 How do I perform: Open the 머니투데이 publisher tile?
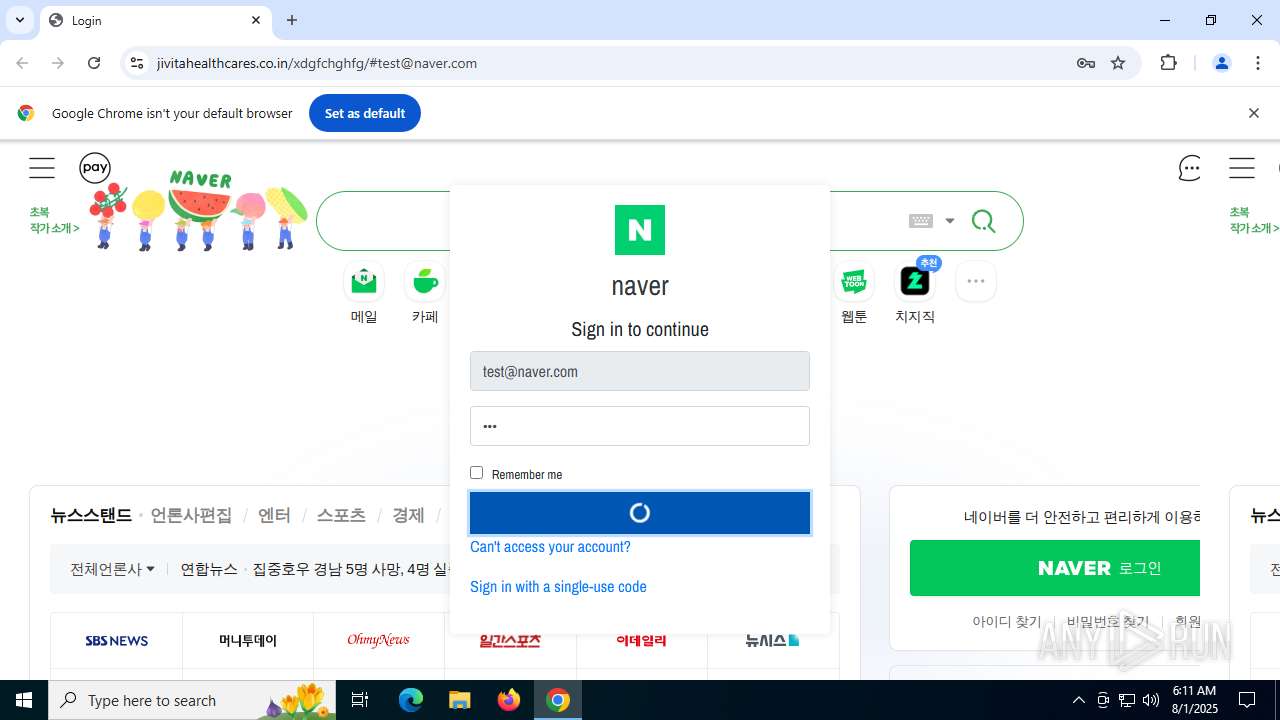click(248, 641)
